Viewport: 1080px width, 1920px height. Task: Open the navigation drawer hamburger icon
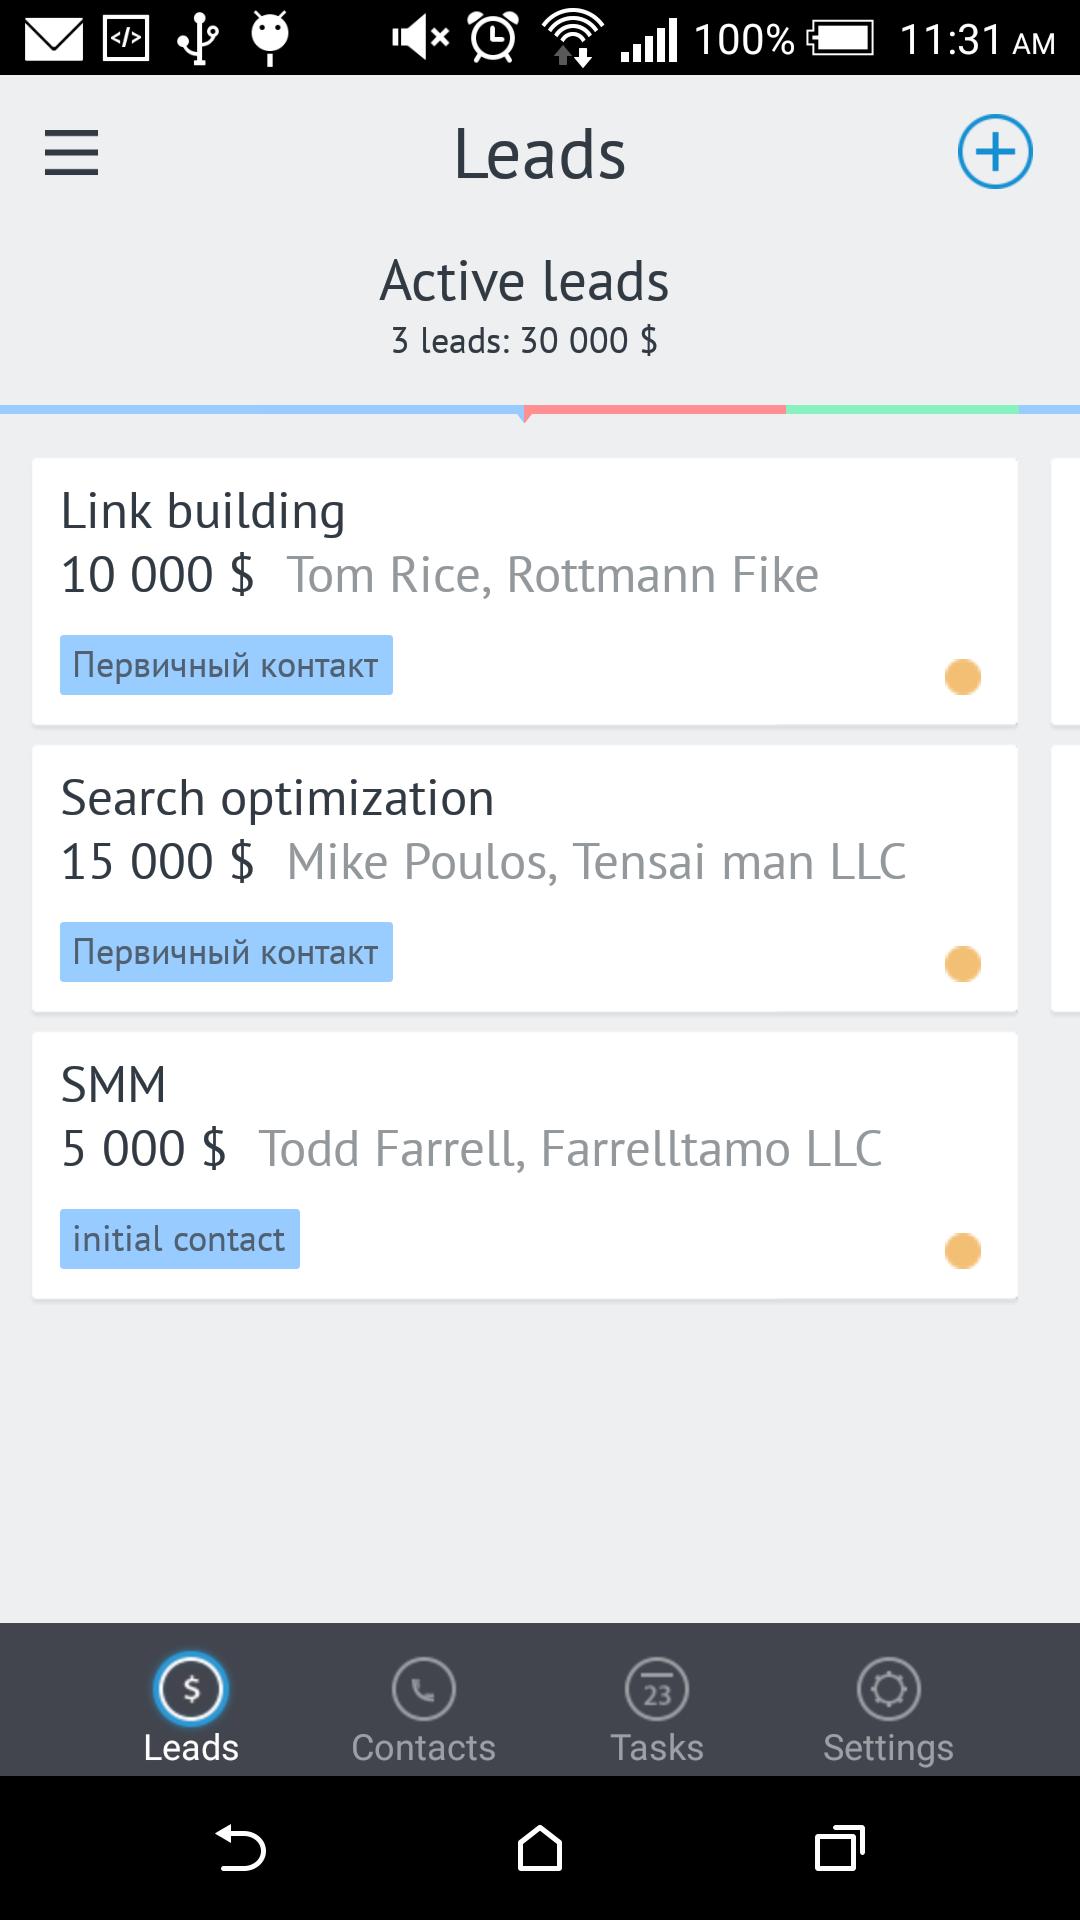[x=70, y=152]
